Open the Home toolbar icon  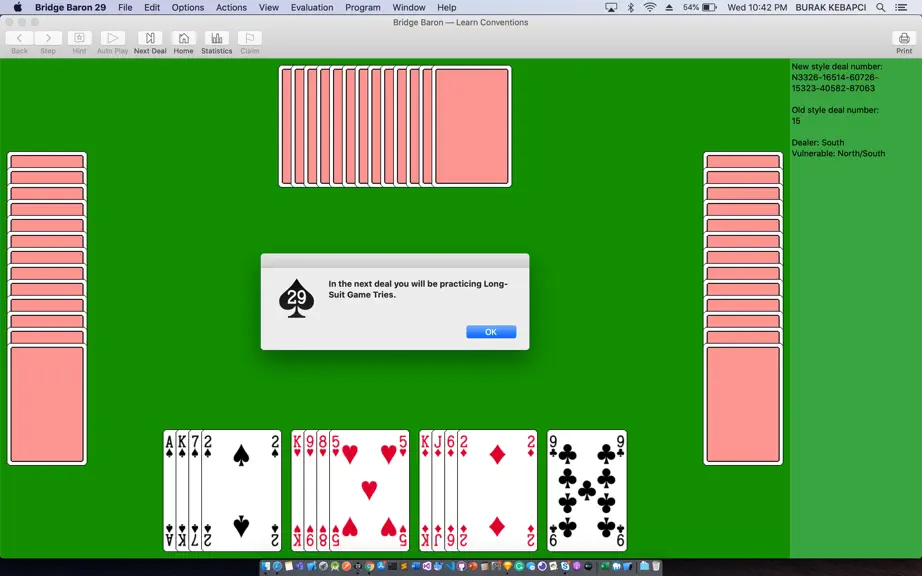coord(183,38)
